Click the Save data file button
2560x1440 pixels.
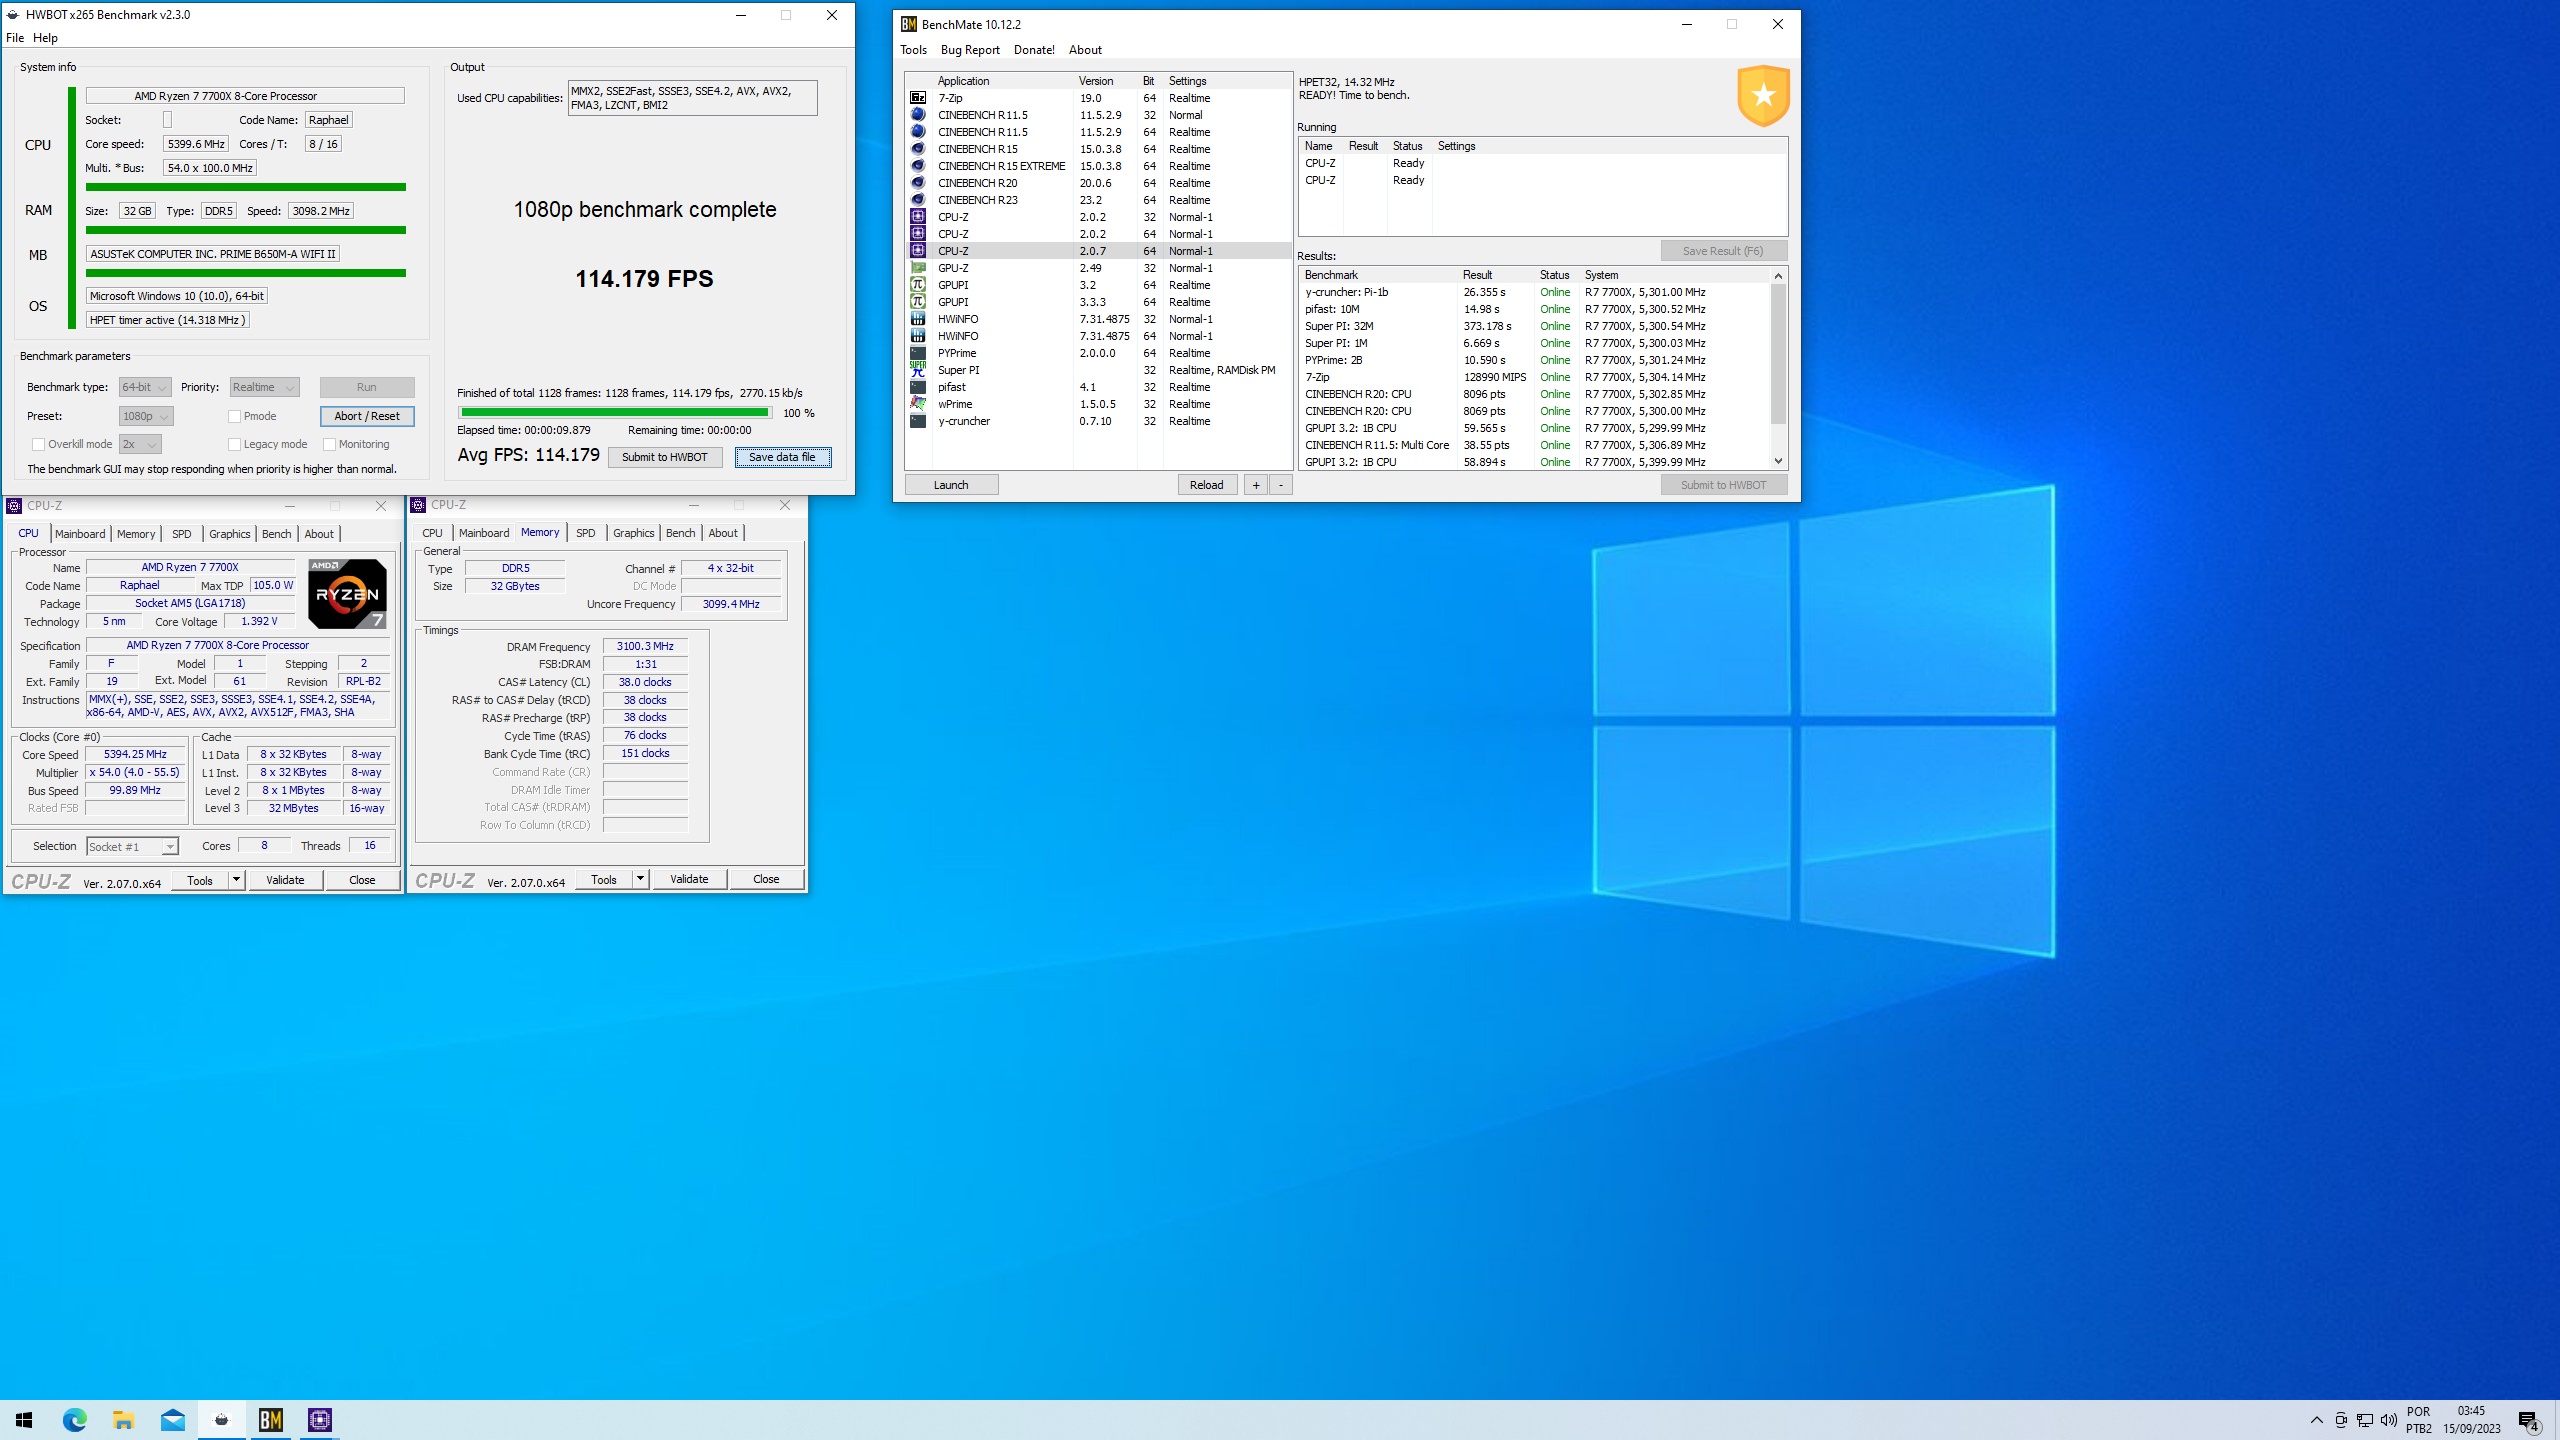pos(783,457)
